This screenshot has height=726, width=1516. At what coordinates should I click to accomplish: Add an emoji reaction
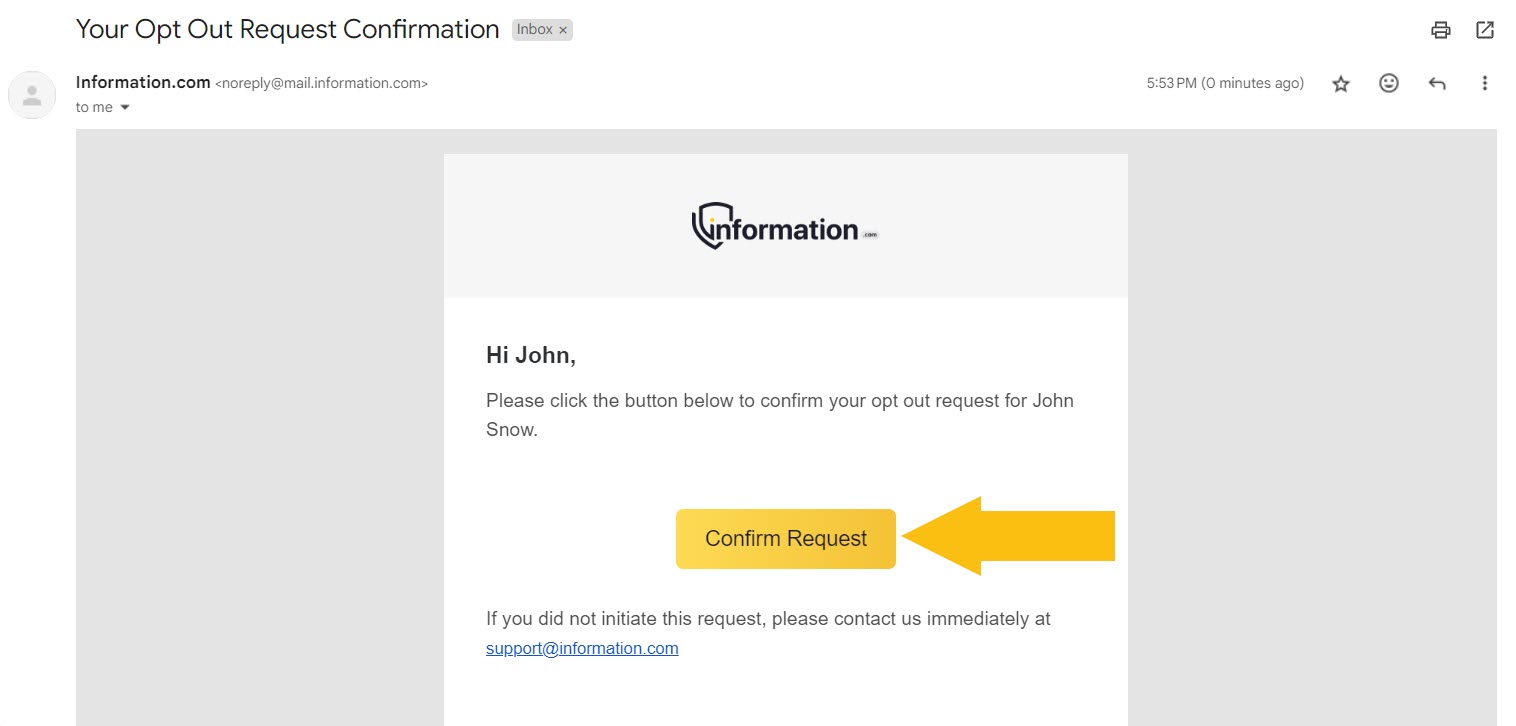[x=1389, y=84]
